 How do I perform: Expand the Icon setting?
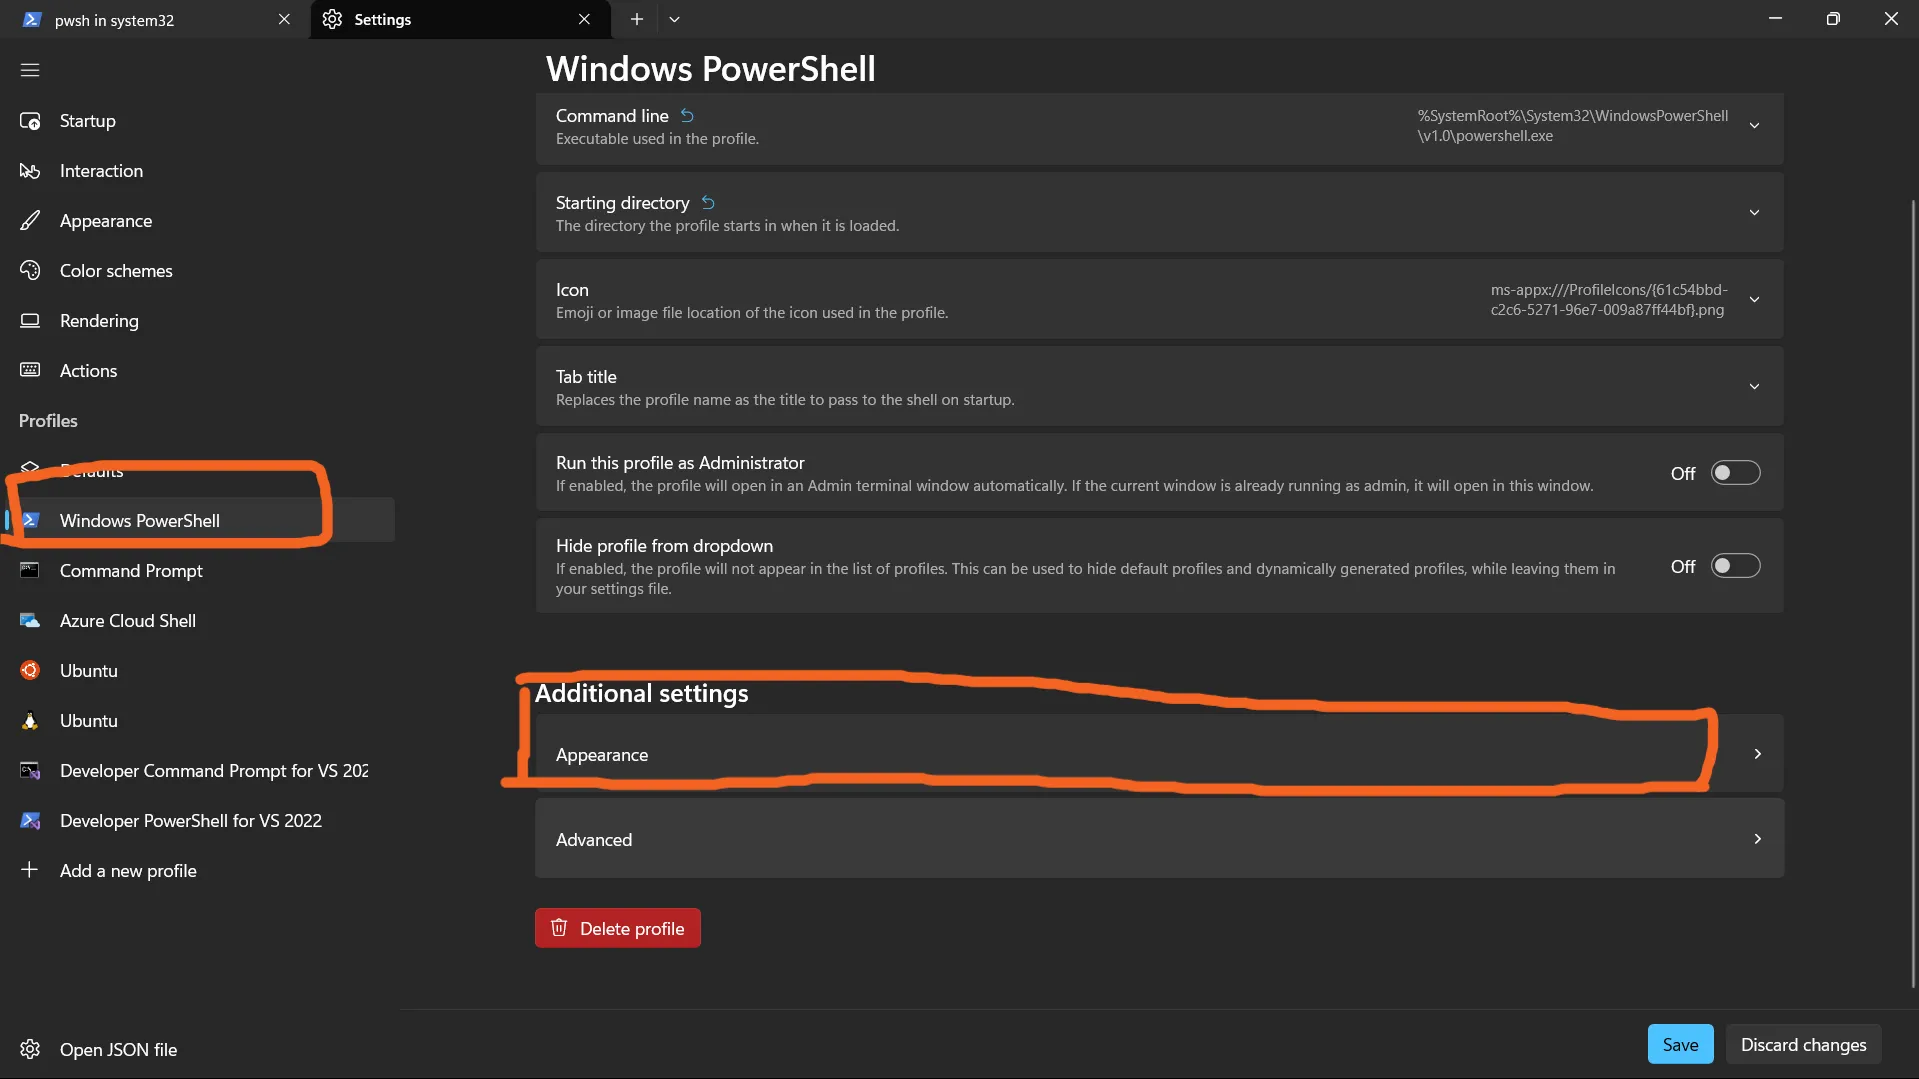[1754, 300]
